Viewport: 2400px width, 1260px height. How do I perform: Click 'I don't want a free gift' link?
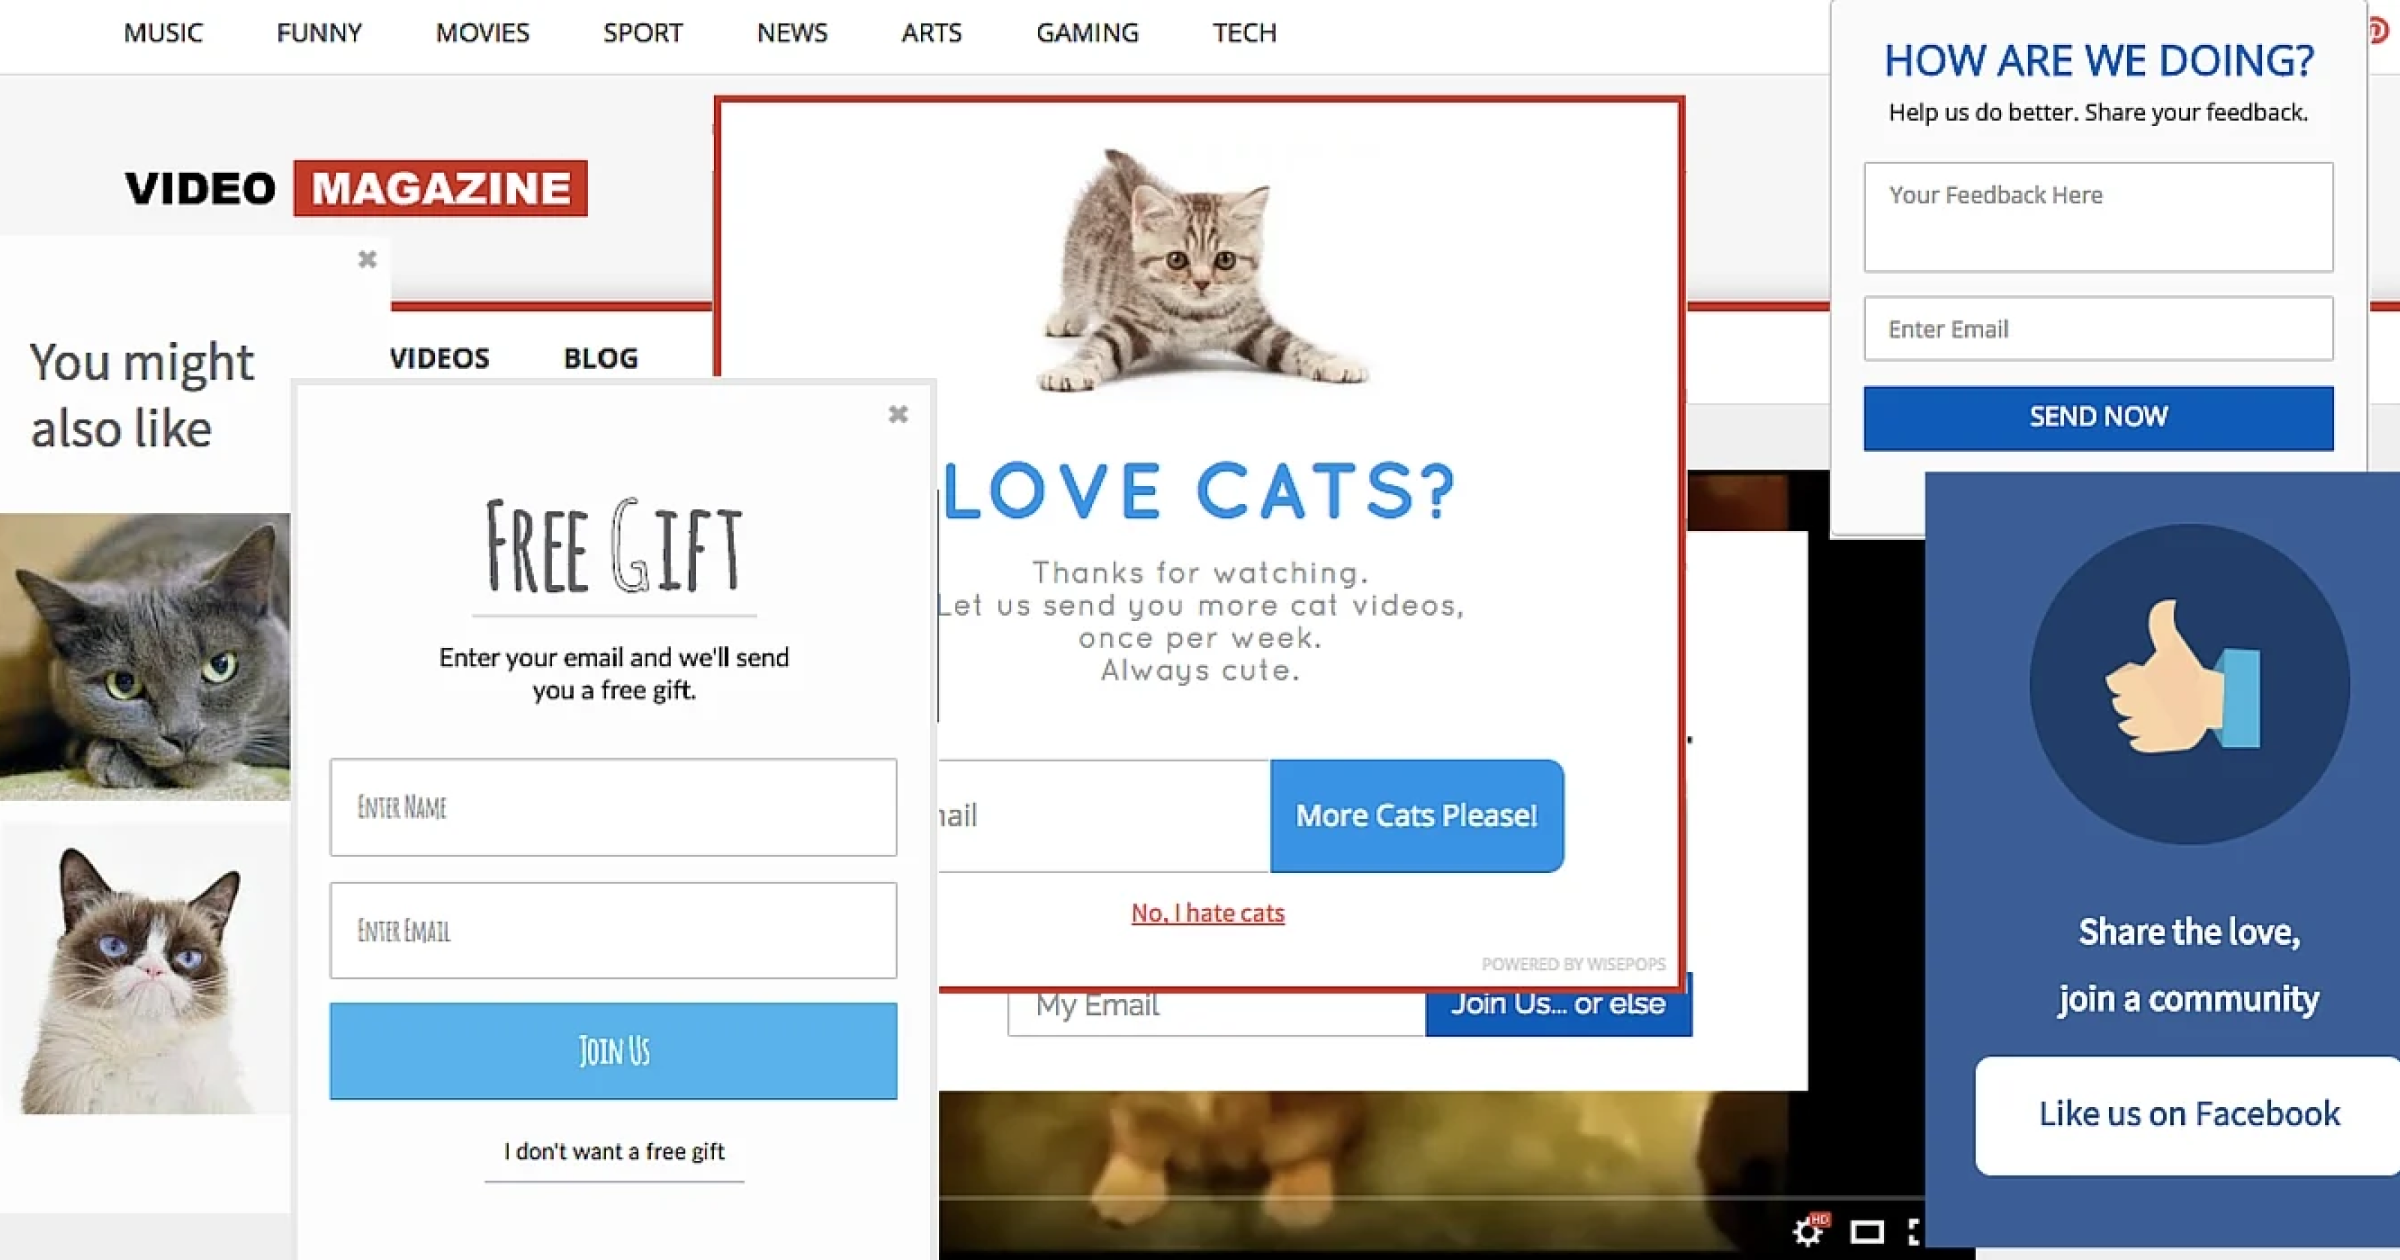(x=614, y=1151)
